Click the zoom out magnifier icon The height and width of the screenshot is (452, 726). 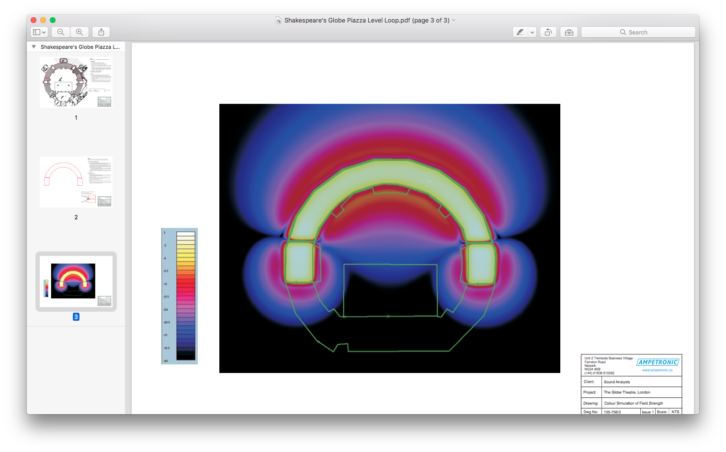61,32
